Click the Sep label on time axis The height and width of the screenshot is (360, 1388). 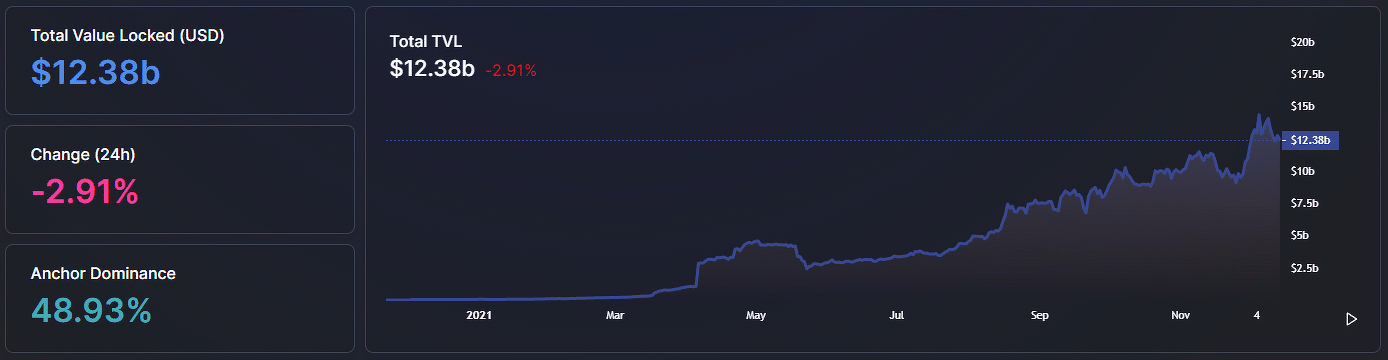coord(1039,315)
